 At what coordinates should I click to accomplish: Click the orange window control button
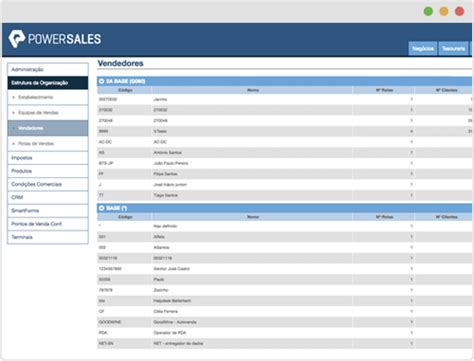point(444,11)
